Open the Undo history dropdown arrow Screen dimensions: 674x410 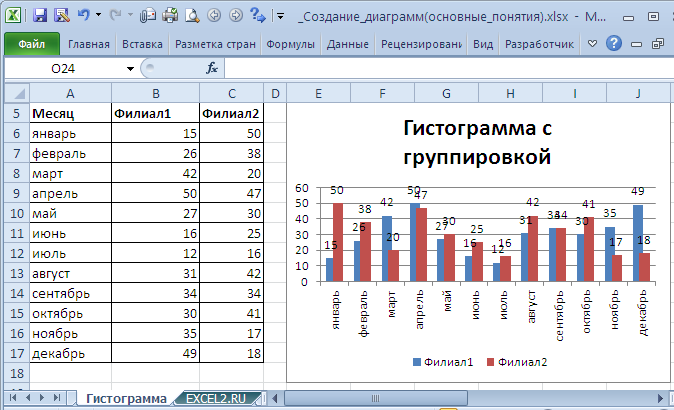click(x=98, y=15)
